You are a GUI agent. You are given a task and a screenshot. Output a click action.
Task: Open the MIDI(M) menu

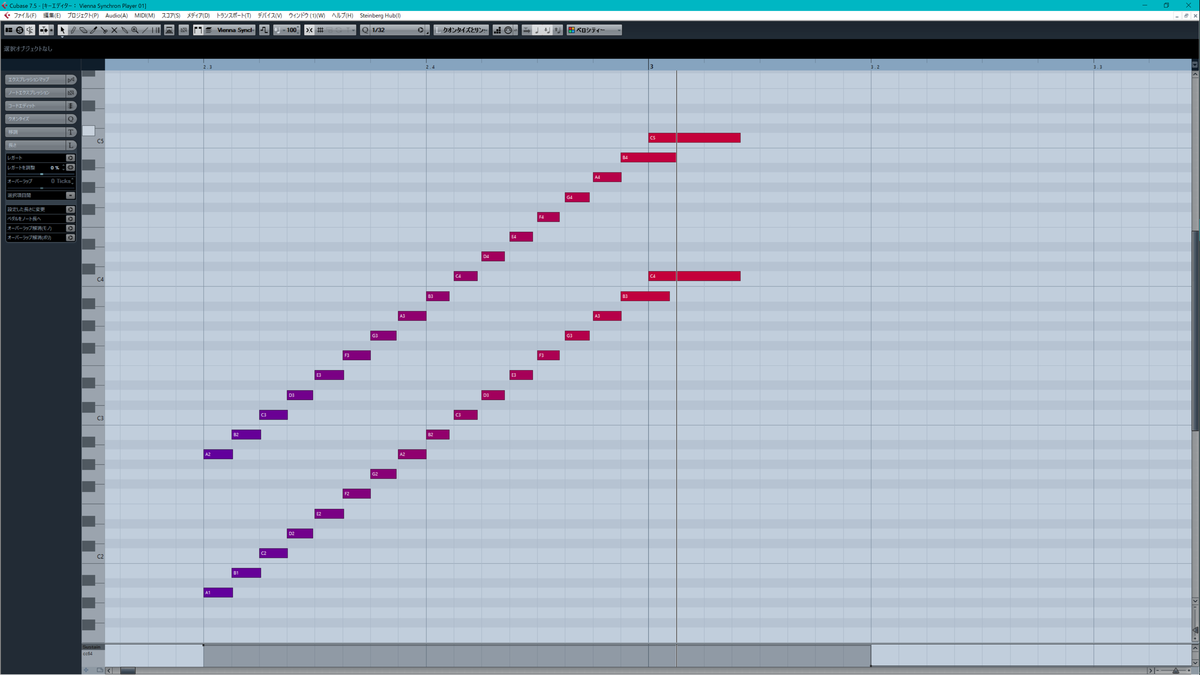(144, 16)
